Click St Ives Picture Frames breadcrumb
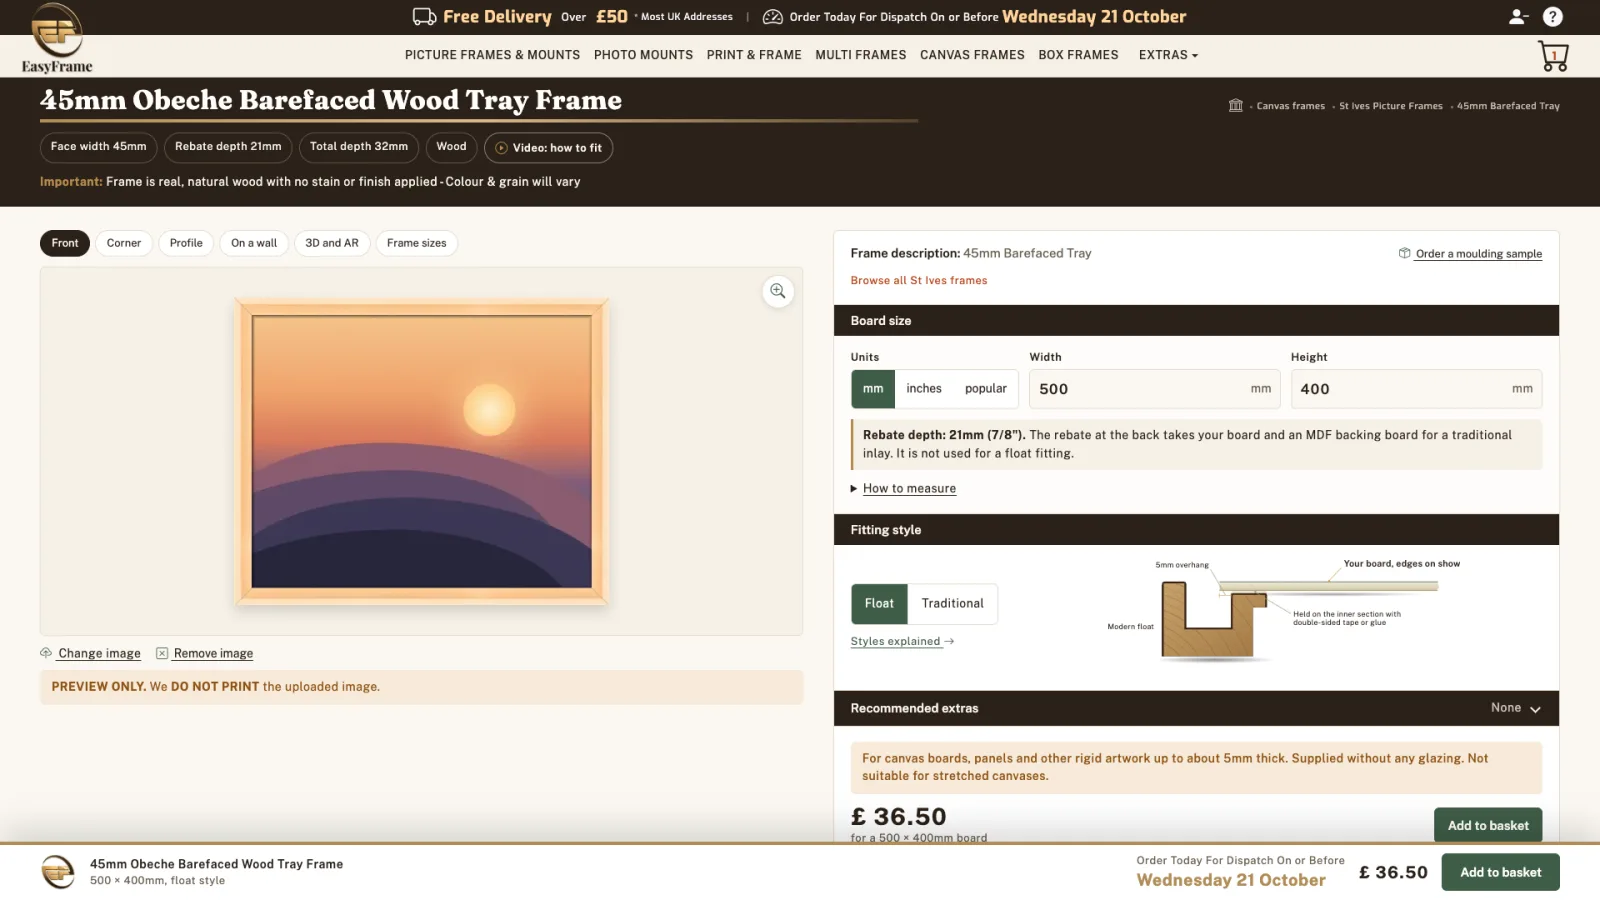The height and width of the screenshot is (900, 1600). (1390, 106)
